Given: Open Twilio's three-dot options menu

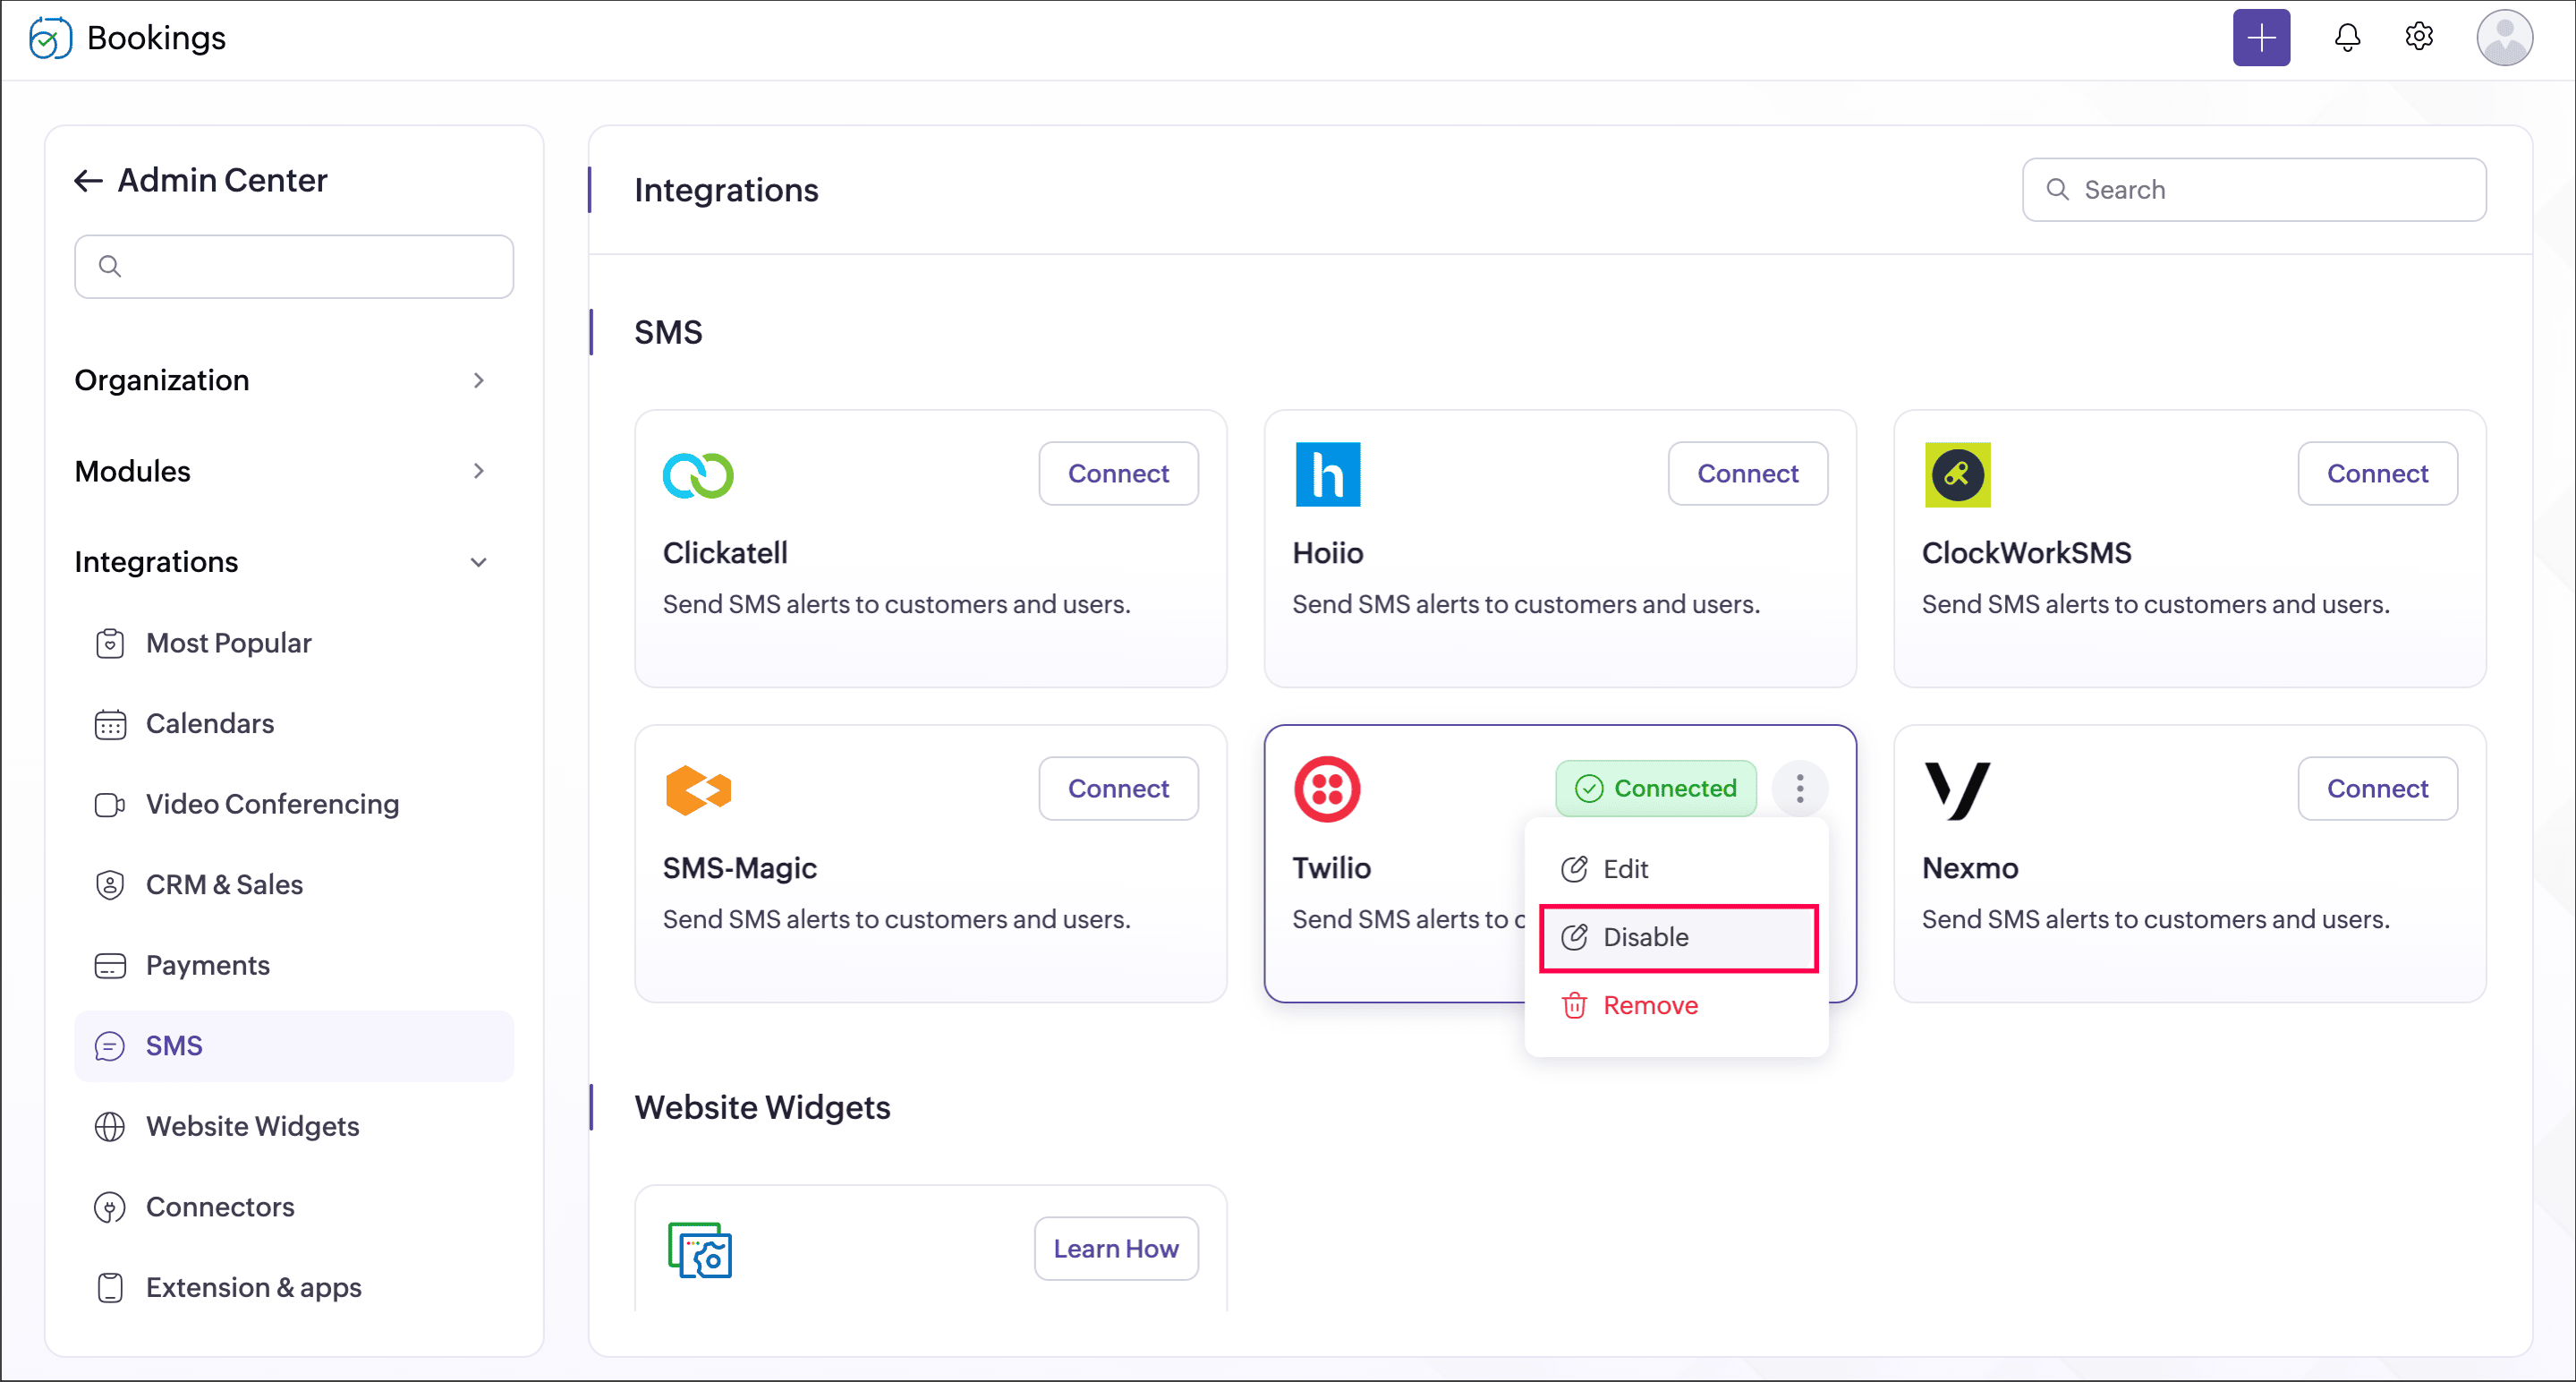Looking at the screenshot, I should [x=1799, y=788].
